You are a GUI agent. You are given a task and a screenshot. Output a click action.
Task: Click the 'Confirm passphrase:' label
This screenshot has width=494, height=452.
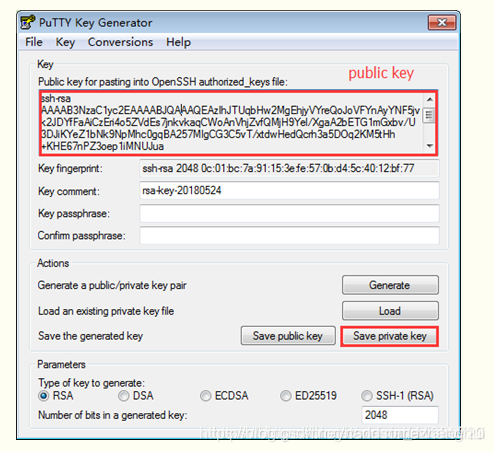click(x=81, y=236)
